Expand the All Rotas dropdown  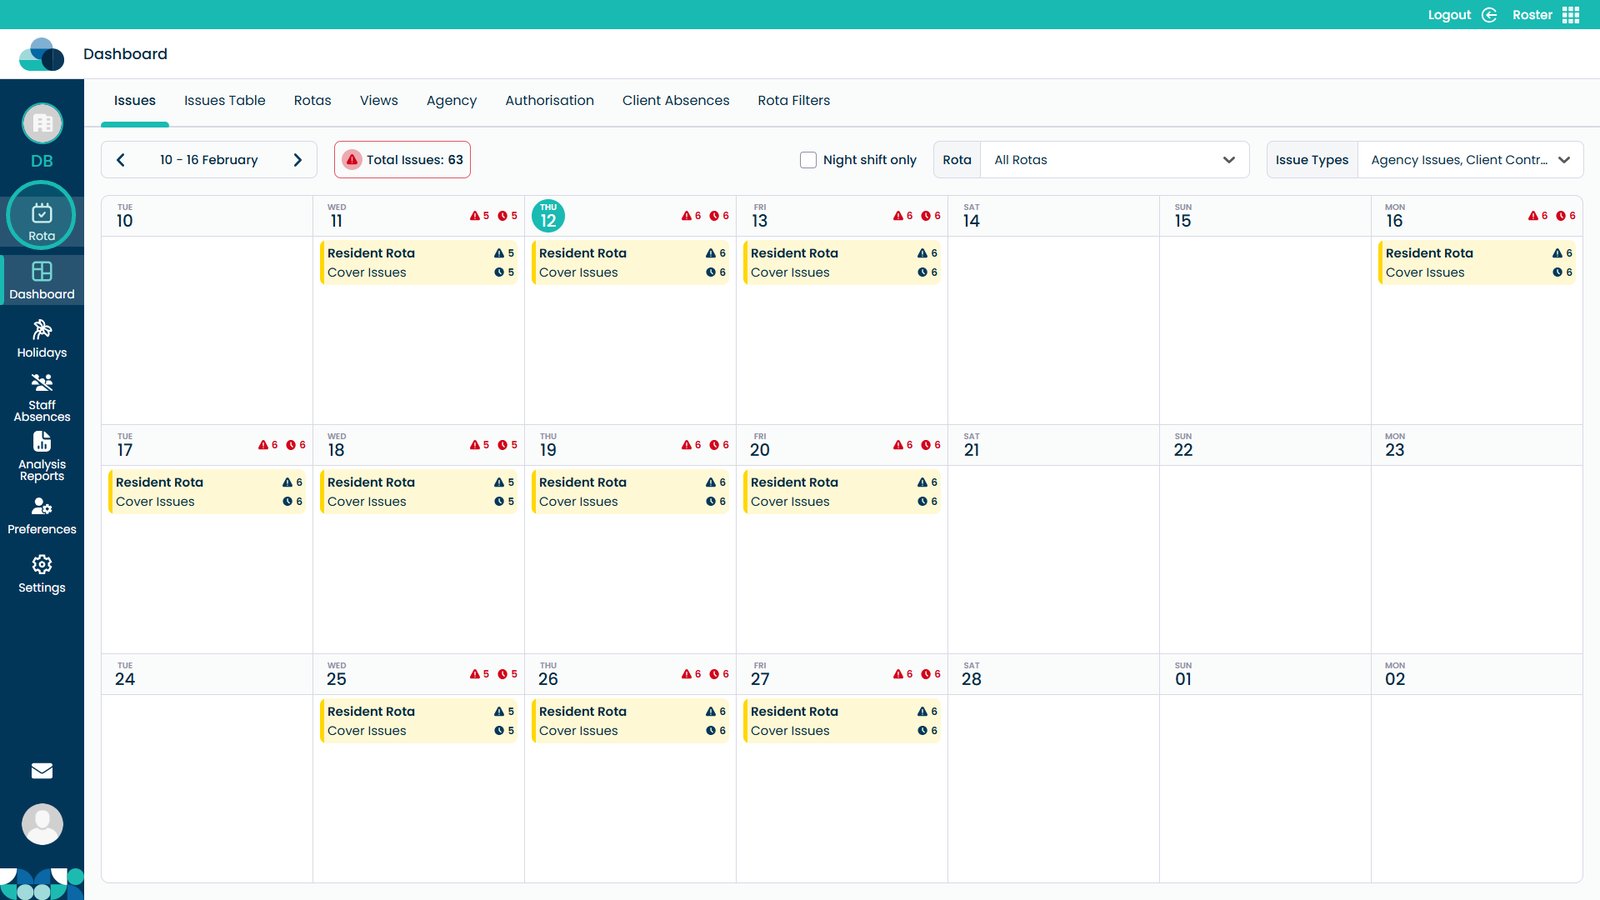pyautogui.click(x=1114, y=160)
